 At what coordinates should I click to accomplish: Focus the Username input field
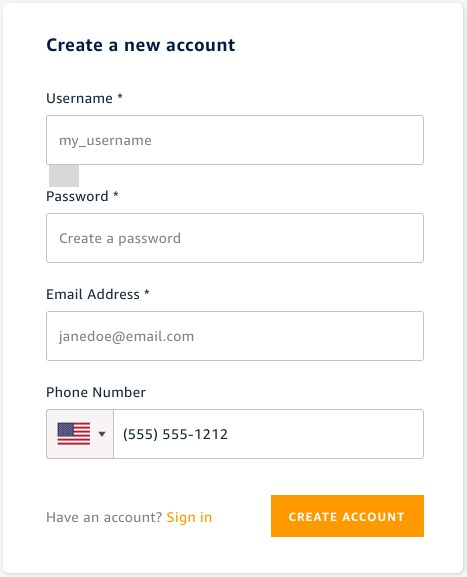coord(235,140)
